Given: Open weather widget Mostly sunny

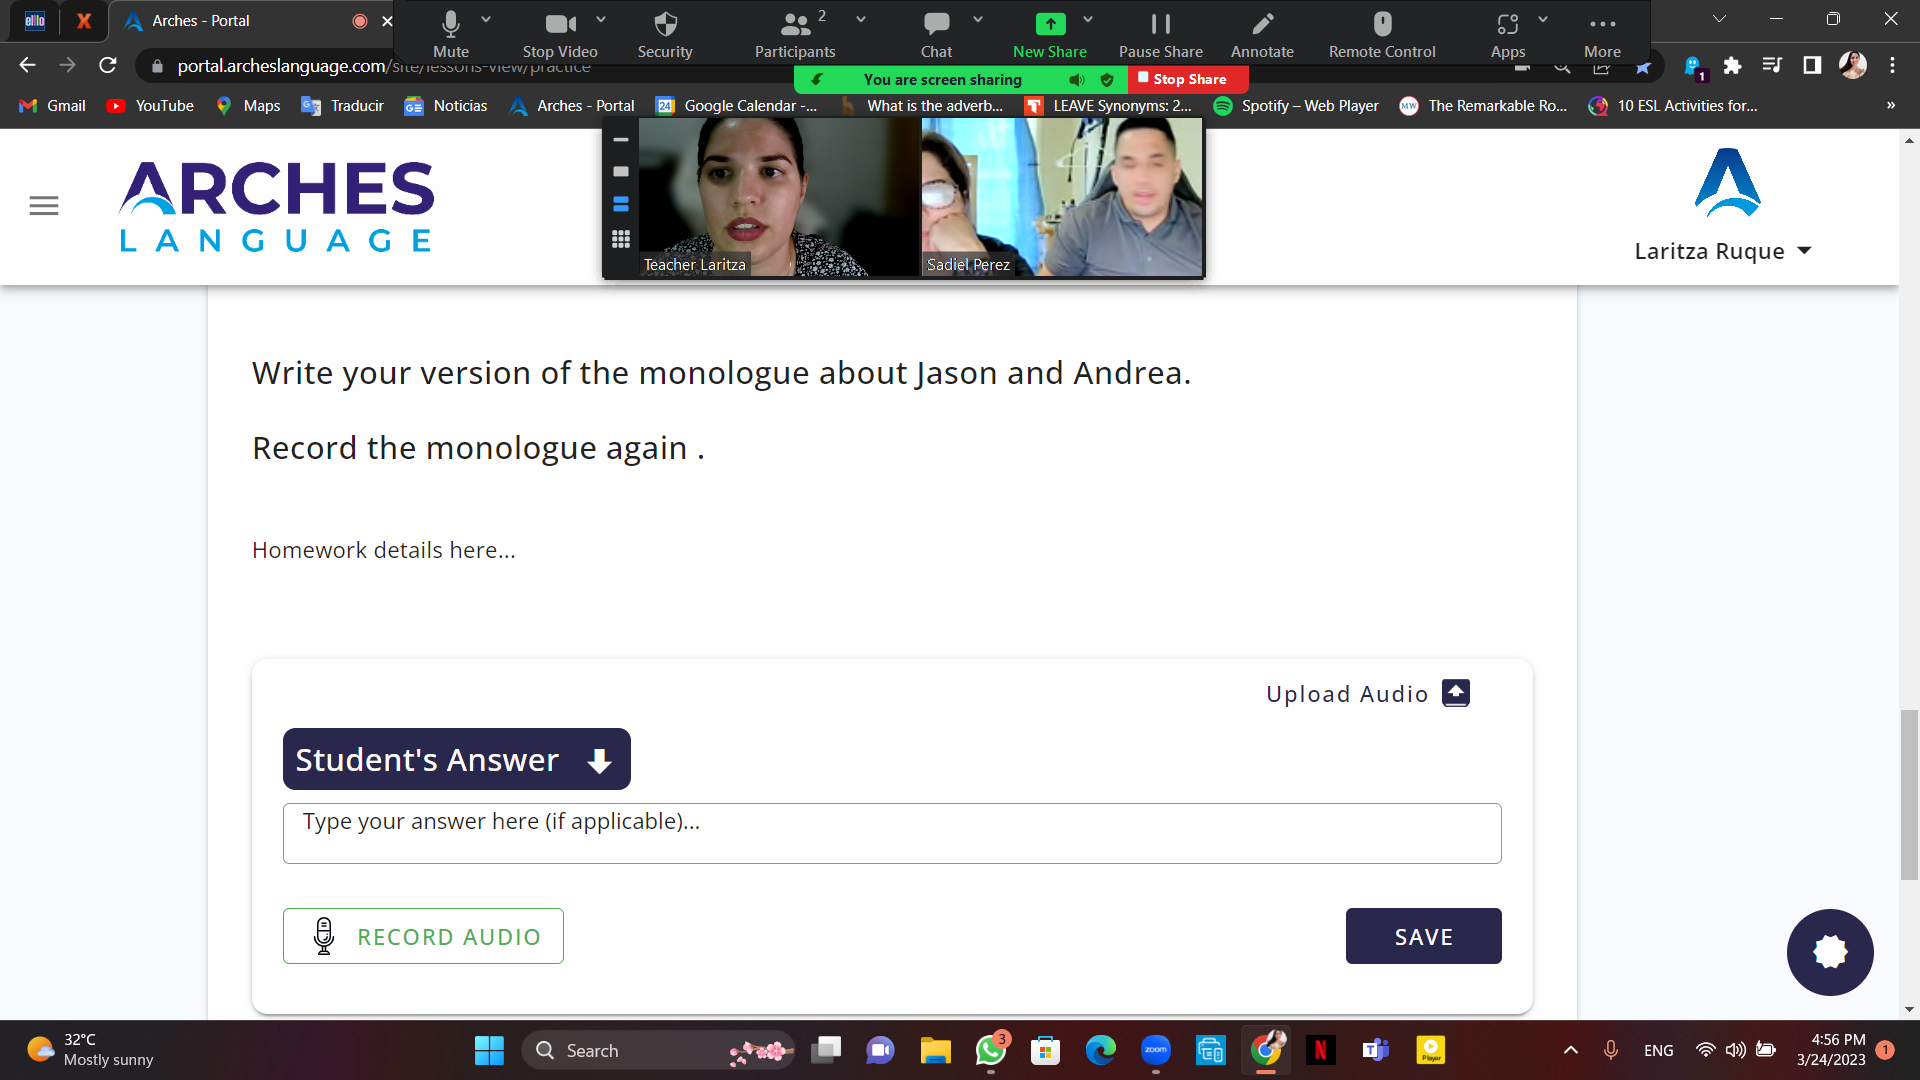Looking at the screenshot, I should click(x=90, y=1050).
